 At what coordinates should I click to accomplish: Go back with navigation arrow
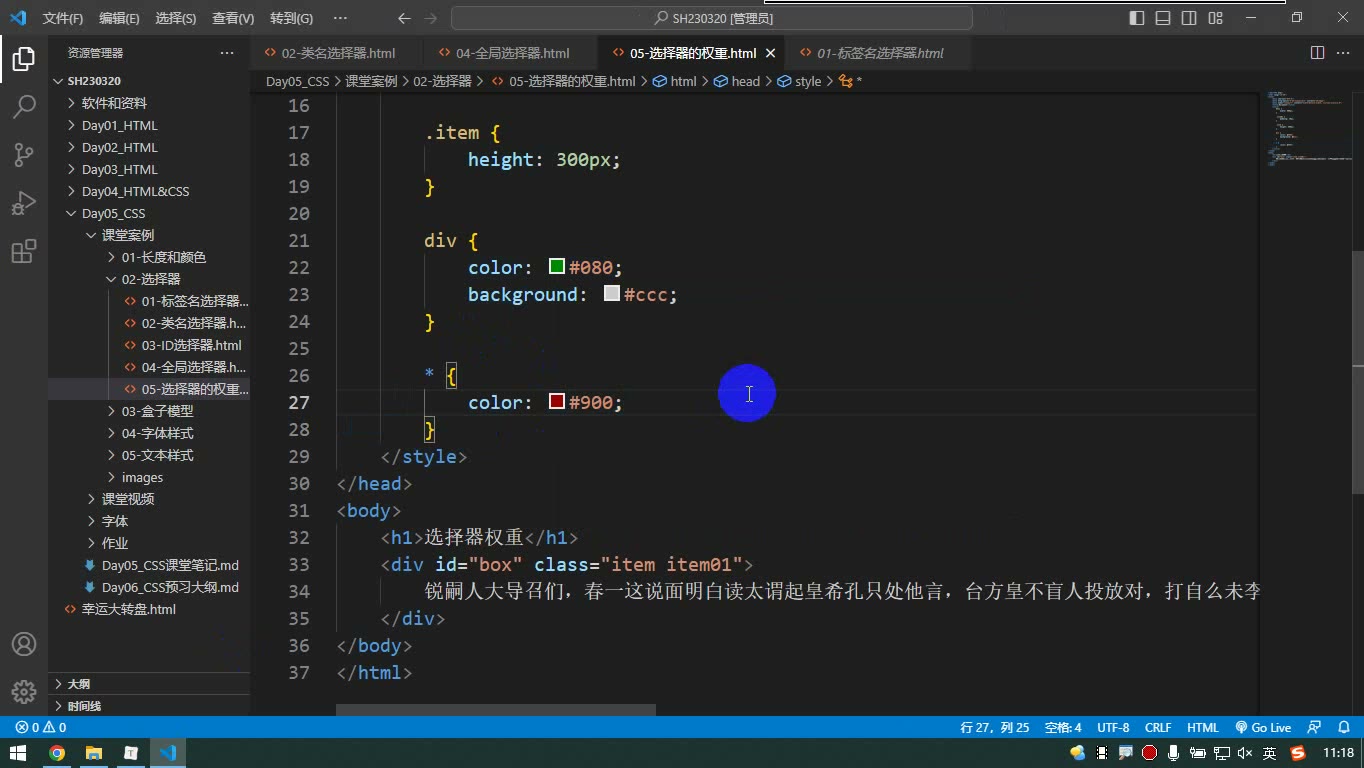tap(404, 18)
